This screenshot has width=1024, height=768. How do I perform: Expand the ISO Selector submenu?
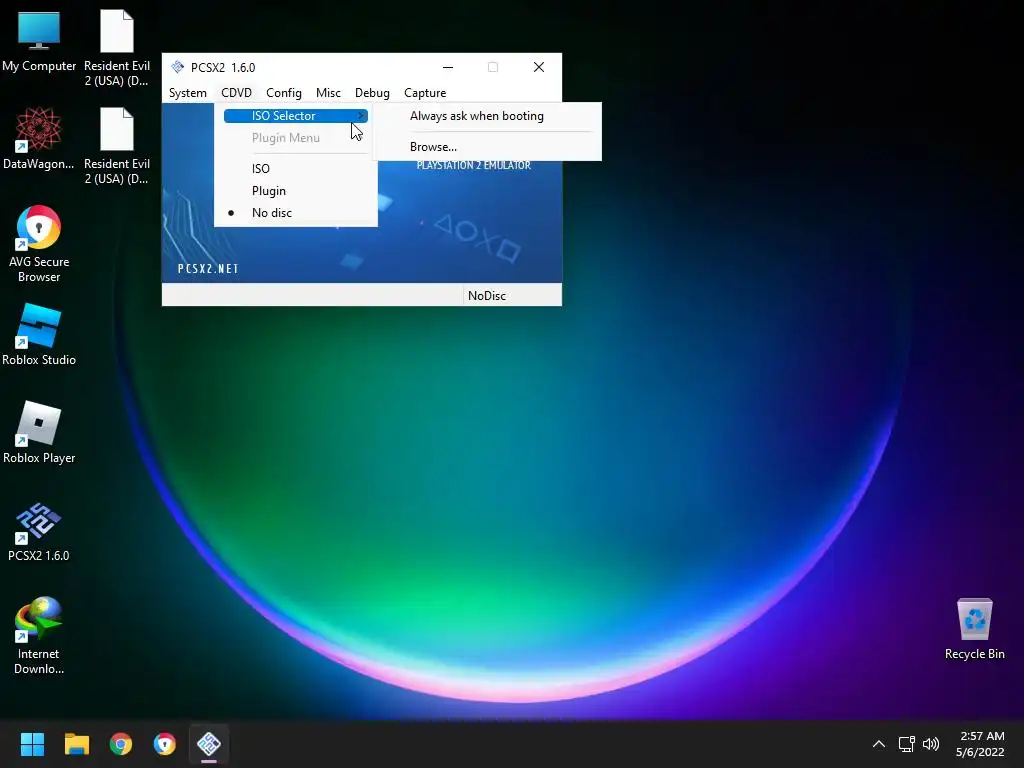[296, 116]
